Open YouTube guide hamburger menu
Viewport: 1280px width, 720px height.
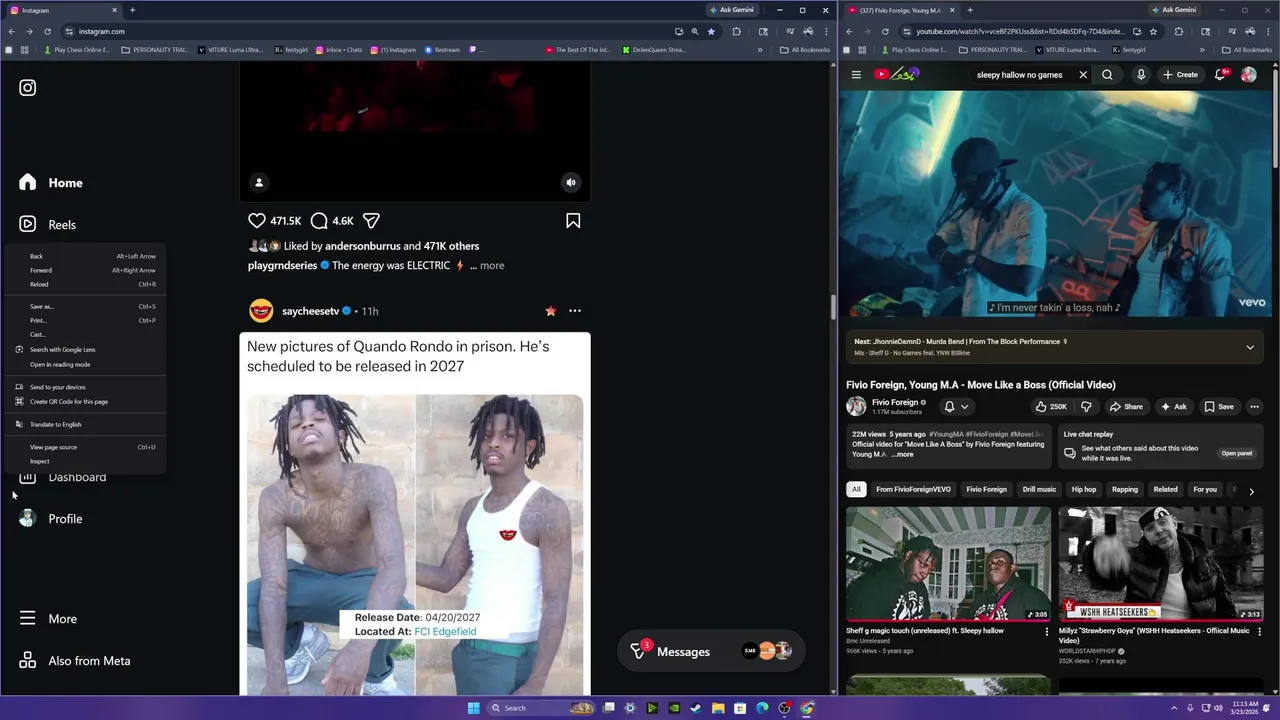(x=856, y=75)
